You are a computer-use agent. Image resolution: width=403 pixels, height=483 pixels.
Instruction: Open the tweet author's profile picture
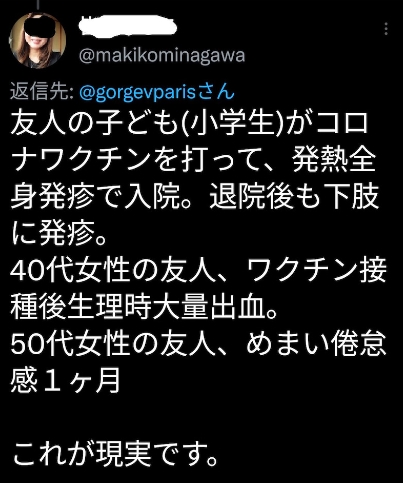pos(37,40)
